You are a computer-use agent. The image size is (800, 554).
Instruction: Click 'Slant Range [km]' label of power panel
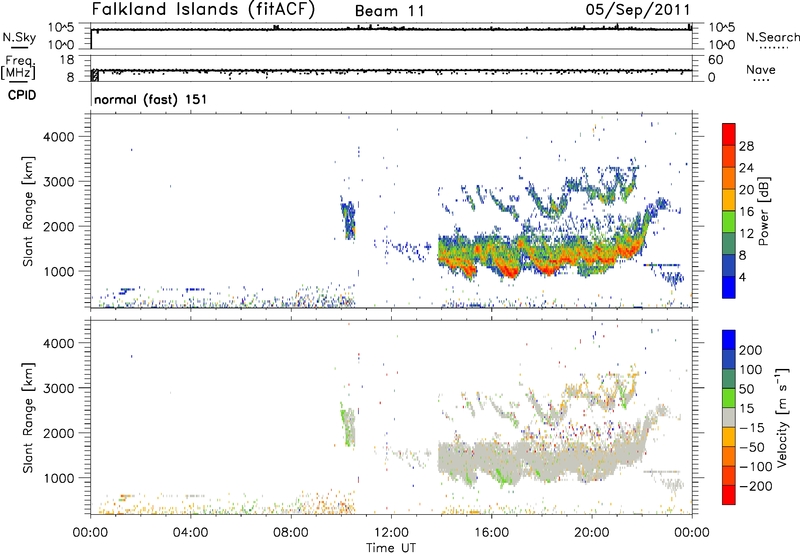28,211
